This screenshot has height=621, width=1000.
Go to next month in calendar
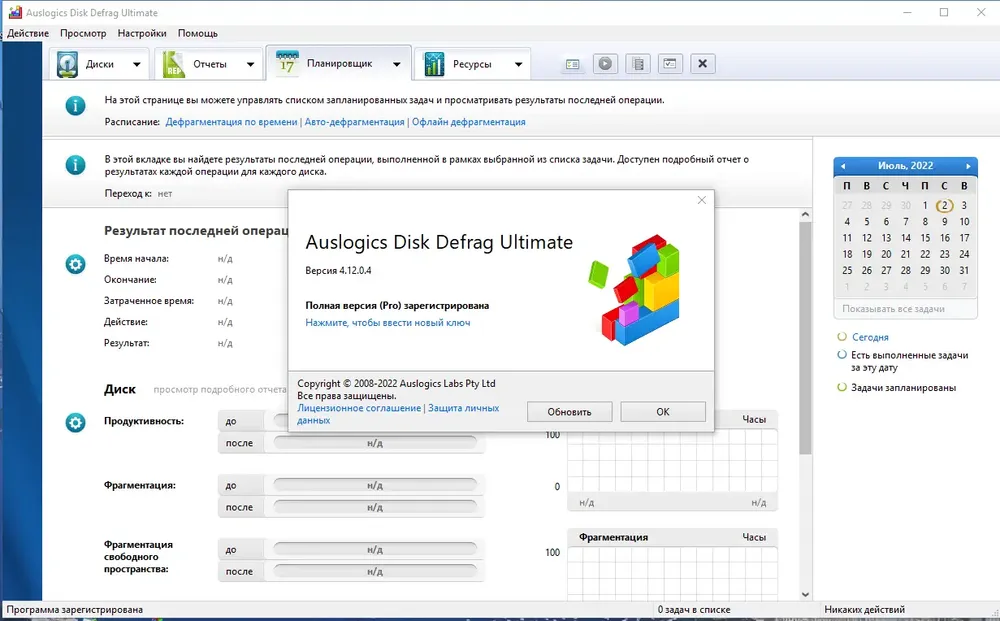coord(968,166)
